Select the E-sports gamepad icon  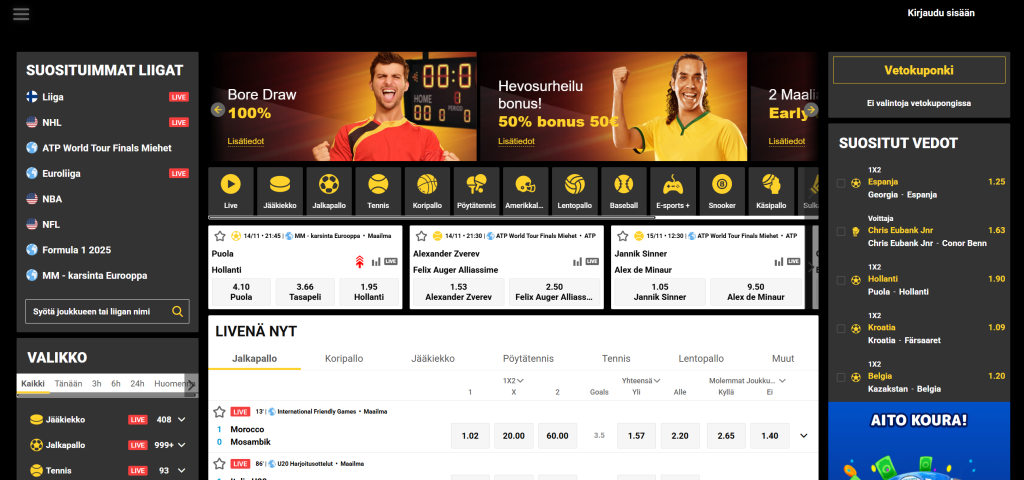click(672, 190)
